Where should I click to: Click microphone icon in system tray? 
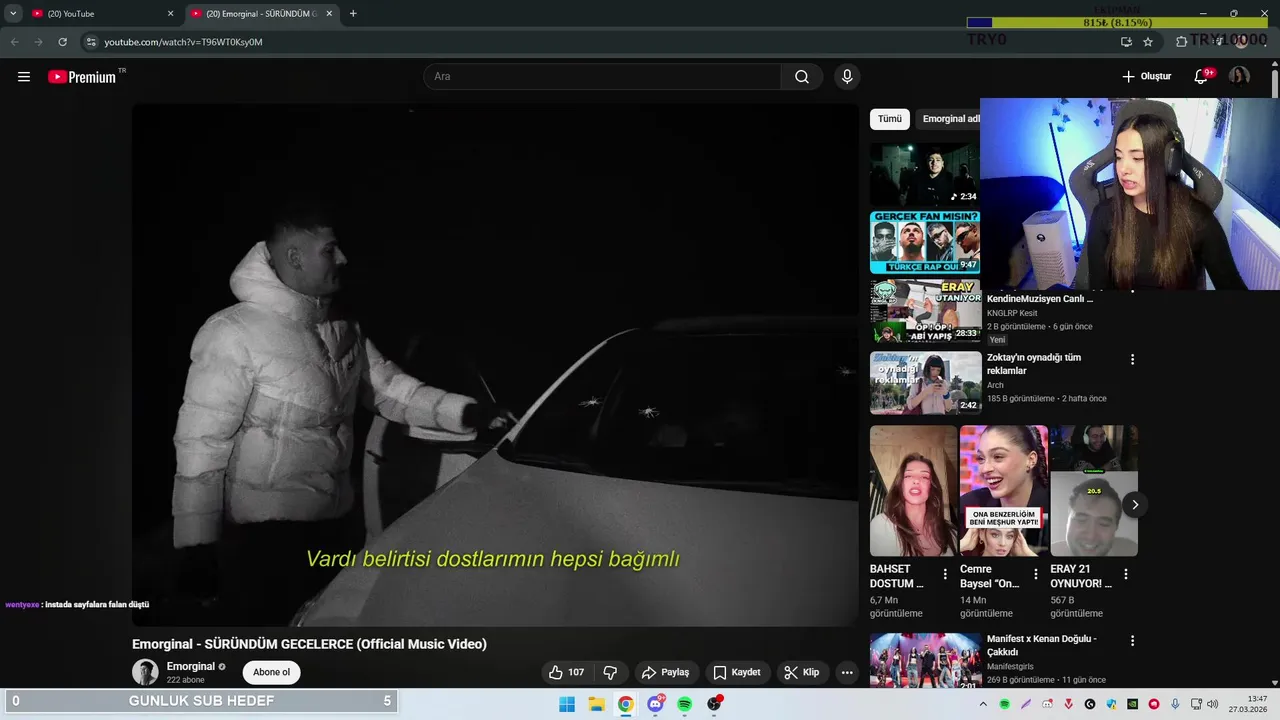tap(1175, 704)
